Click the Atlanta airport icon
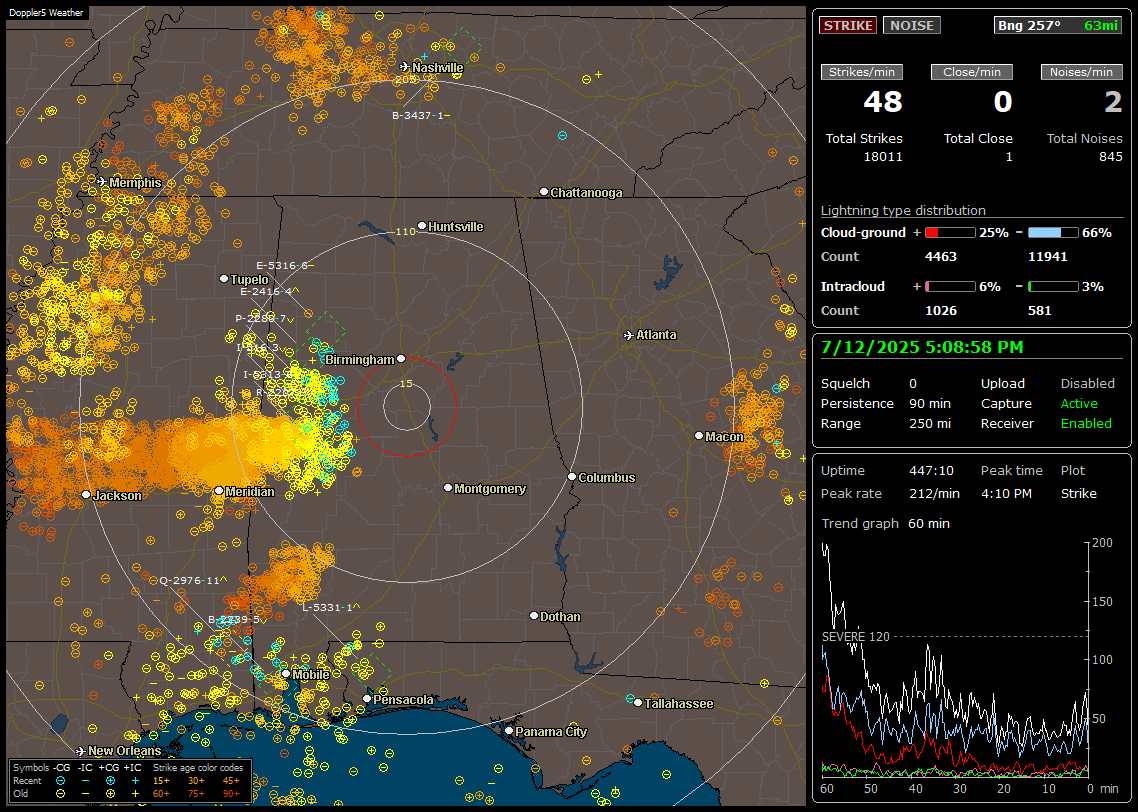This screenshot has height=812, width=1138. pyautogui.click(x=629, y=335)
